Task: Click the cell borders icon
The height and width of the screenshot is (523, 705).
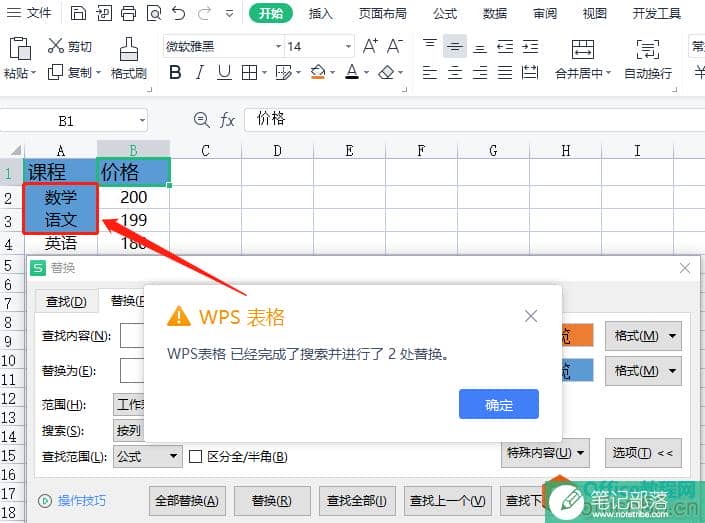Action: [249, 72]
